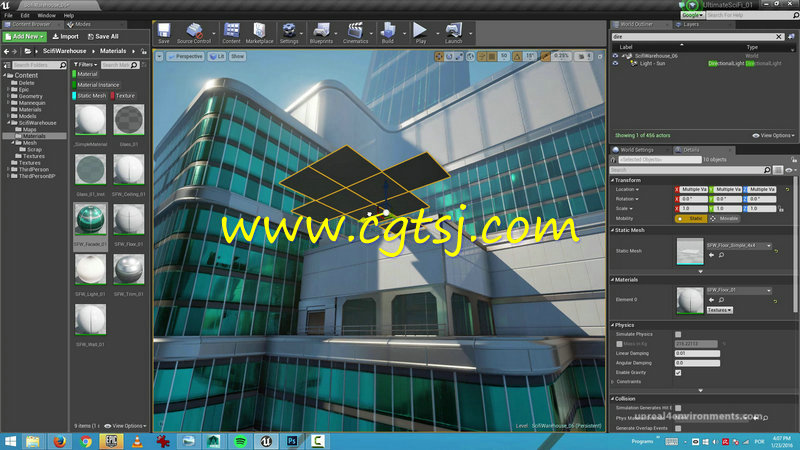The image size is (800, 450).
Task: Toggle Generate Overlap Events checkbox
Action: pyautogui.click(x=678, y=428)
